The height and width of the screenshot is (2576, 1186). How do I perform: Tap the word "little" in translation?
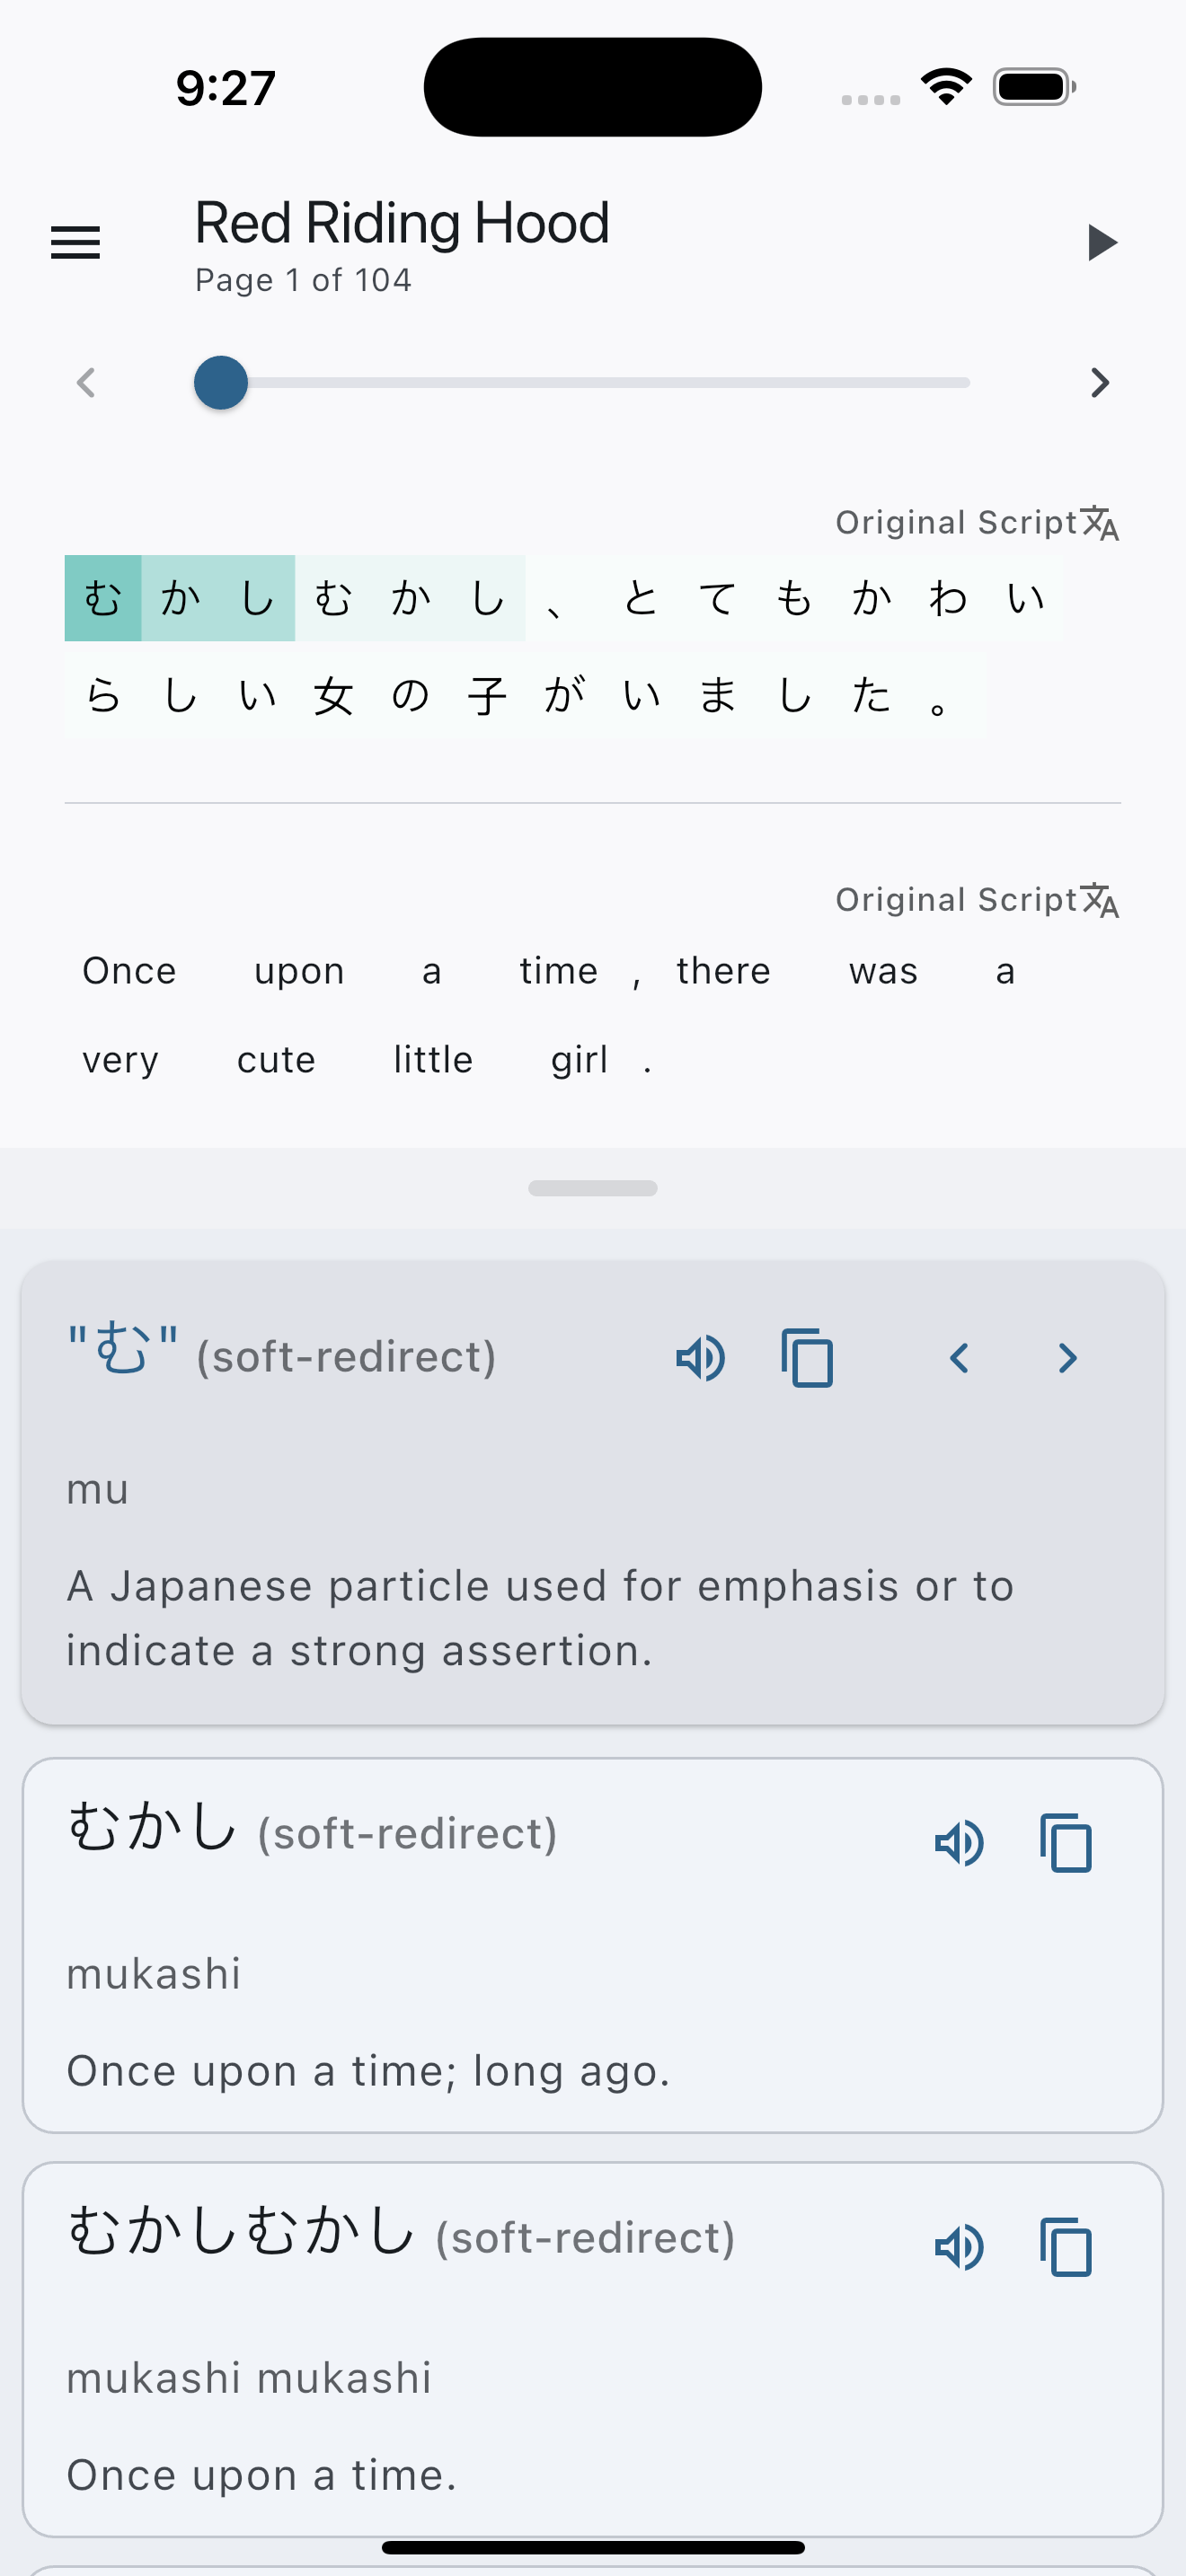pos(433,1059)
